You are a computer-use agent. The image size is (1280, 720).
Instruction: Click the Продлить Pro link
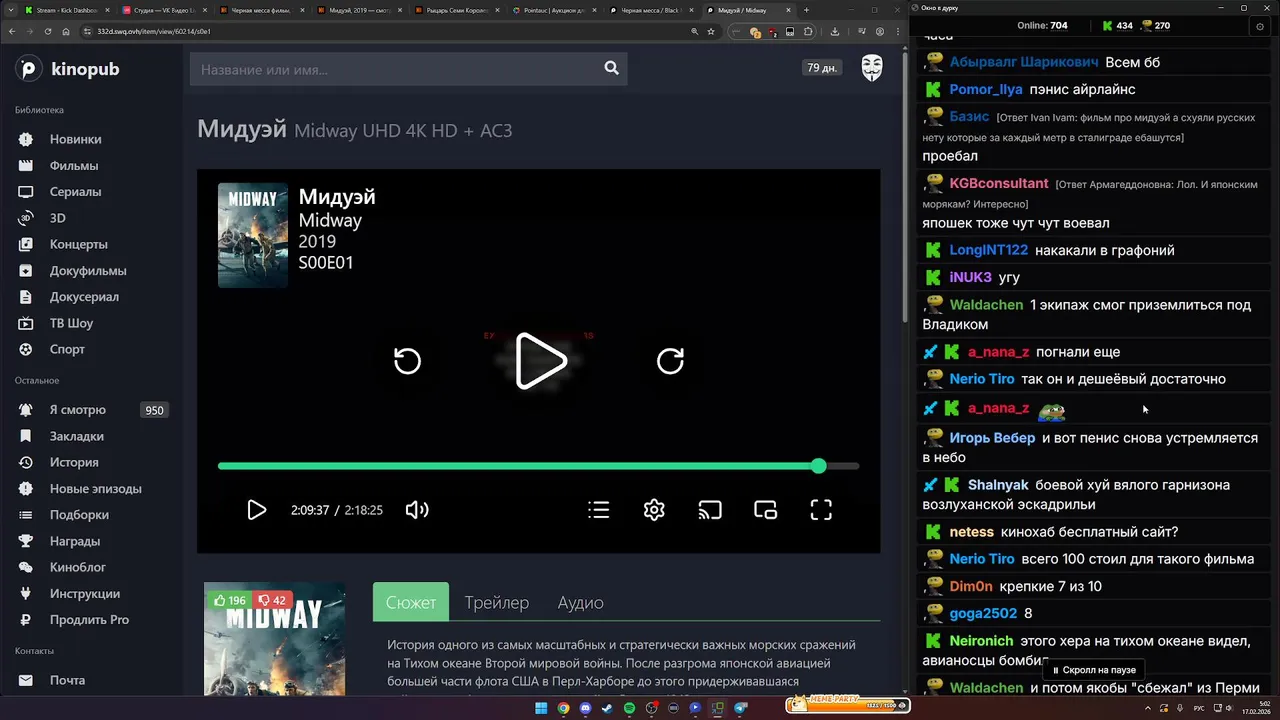tap(89, 620)
